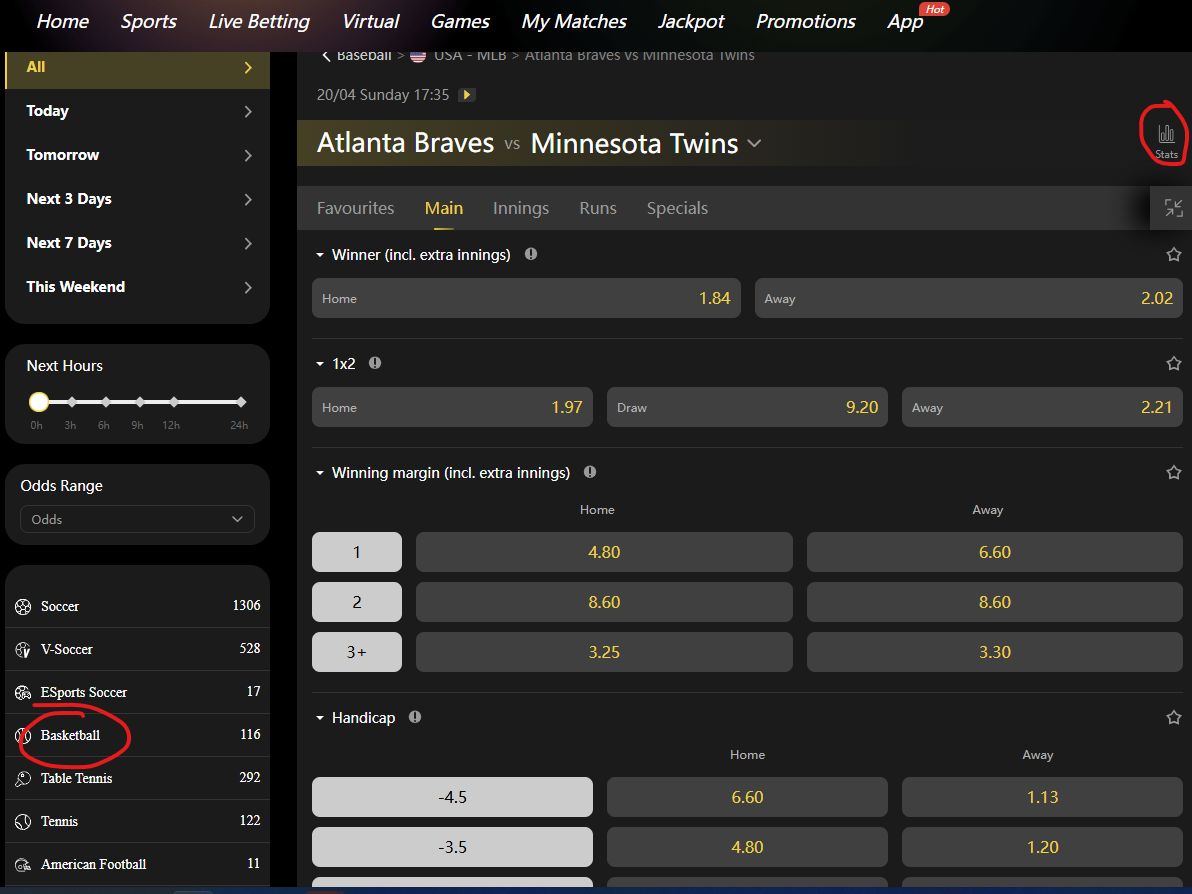Star the Winning margin market
1192x894 pixels.
pyautogui.click(x=1174, y=473)
